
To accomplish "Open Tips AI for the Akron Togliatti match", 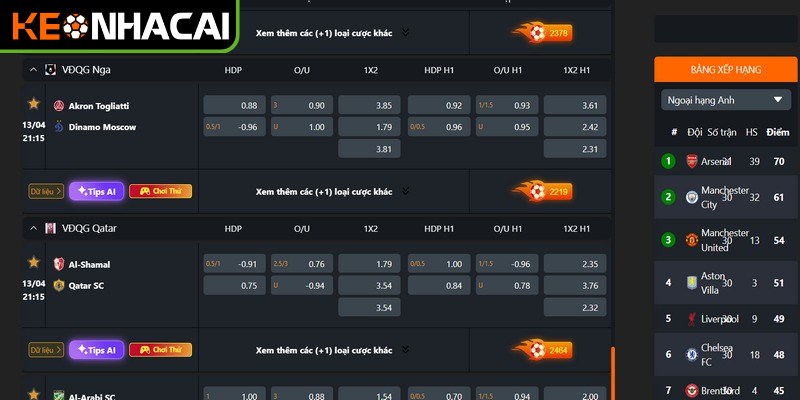I will pos(96,191).
